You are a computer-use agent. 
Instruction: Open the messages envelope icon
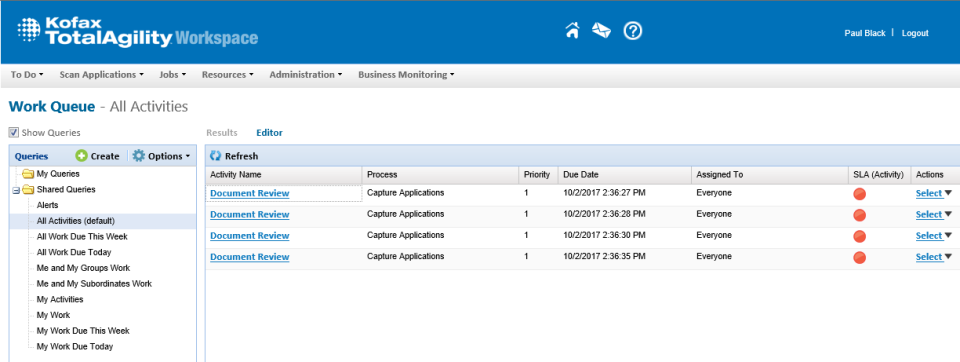click(601, 31)
